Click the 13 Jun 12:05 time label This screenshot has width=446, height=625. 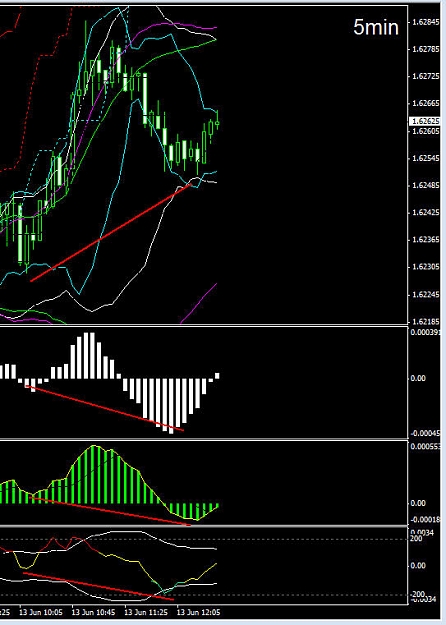[198, 612]
